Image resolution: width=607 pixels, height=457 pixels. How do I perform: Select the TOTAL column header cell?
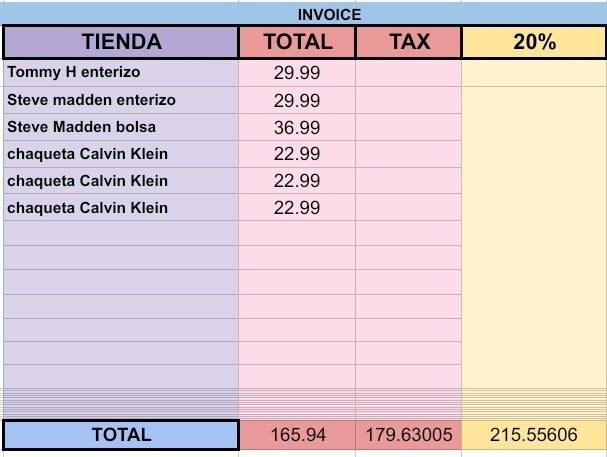[x=297, y=42]
